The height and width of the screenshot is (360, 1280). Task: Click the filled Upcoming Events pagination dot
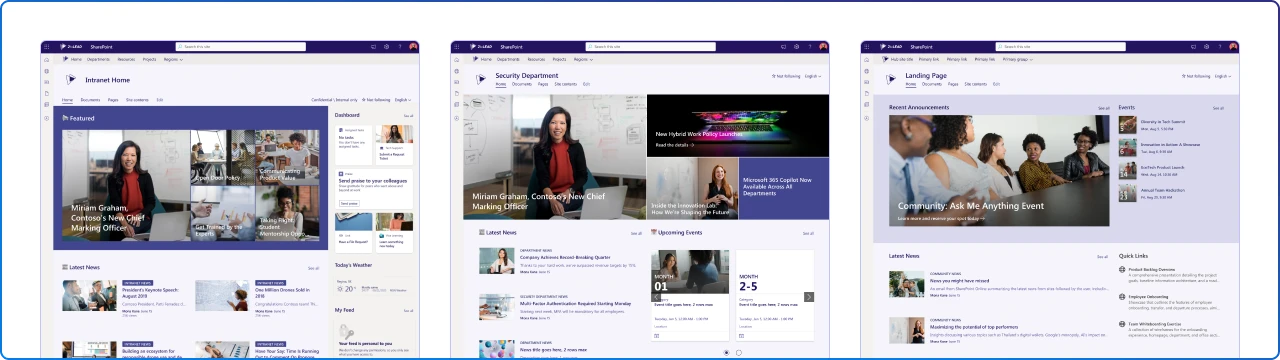(726, 353)
